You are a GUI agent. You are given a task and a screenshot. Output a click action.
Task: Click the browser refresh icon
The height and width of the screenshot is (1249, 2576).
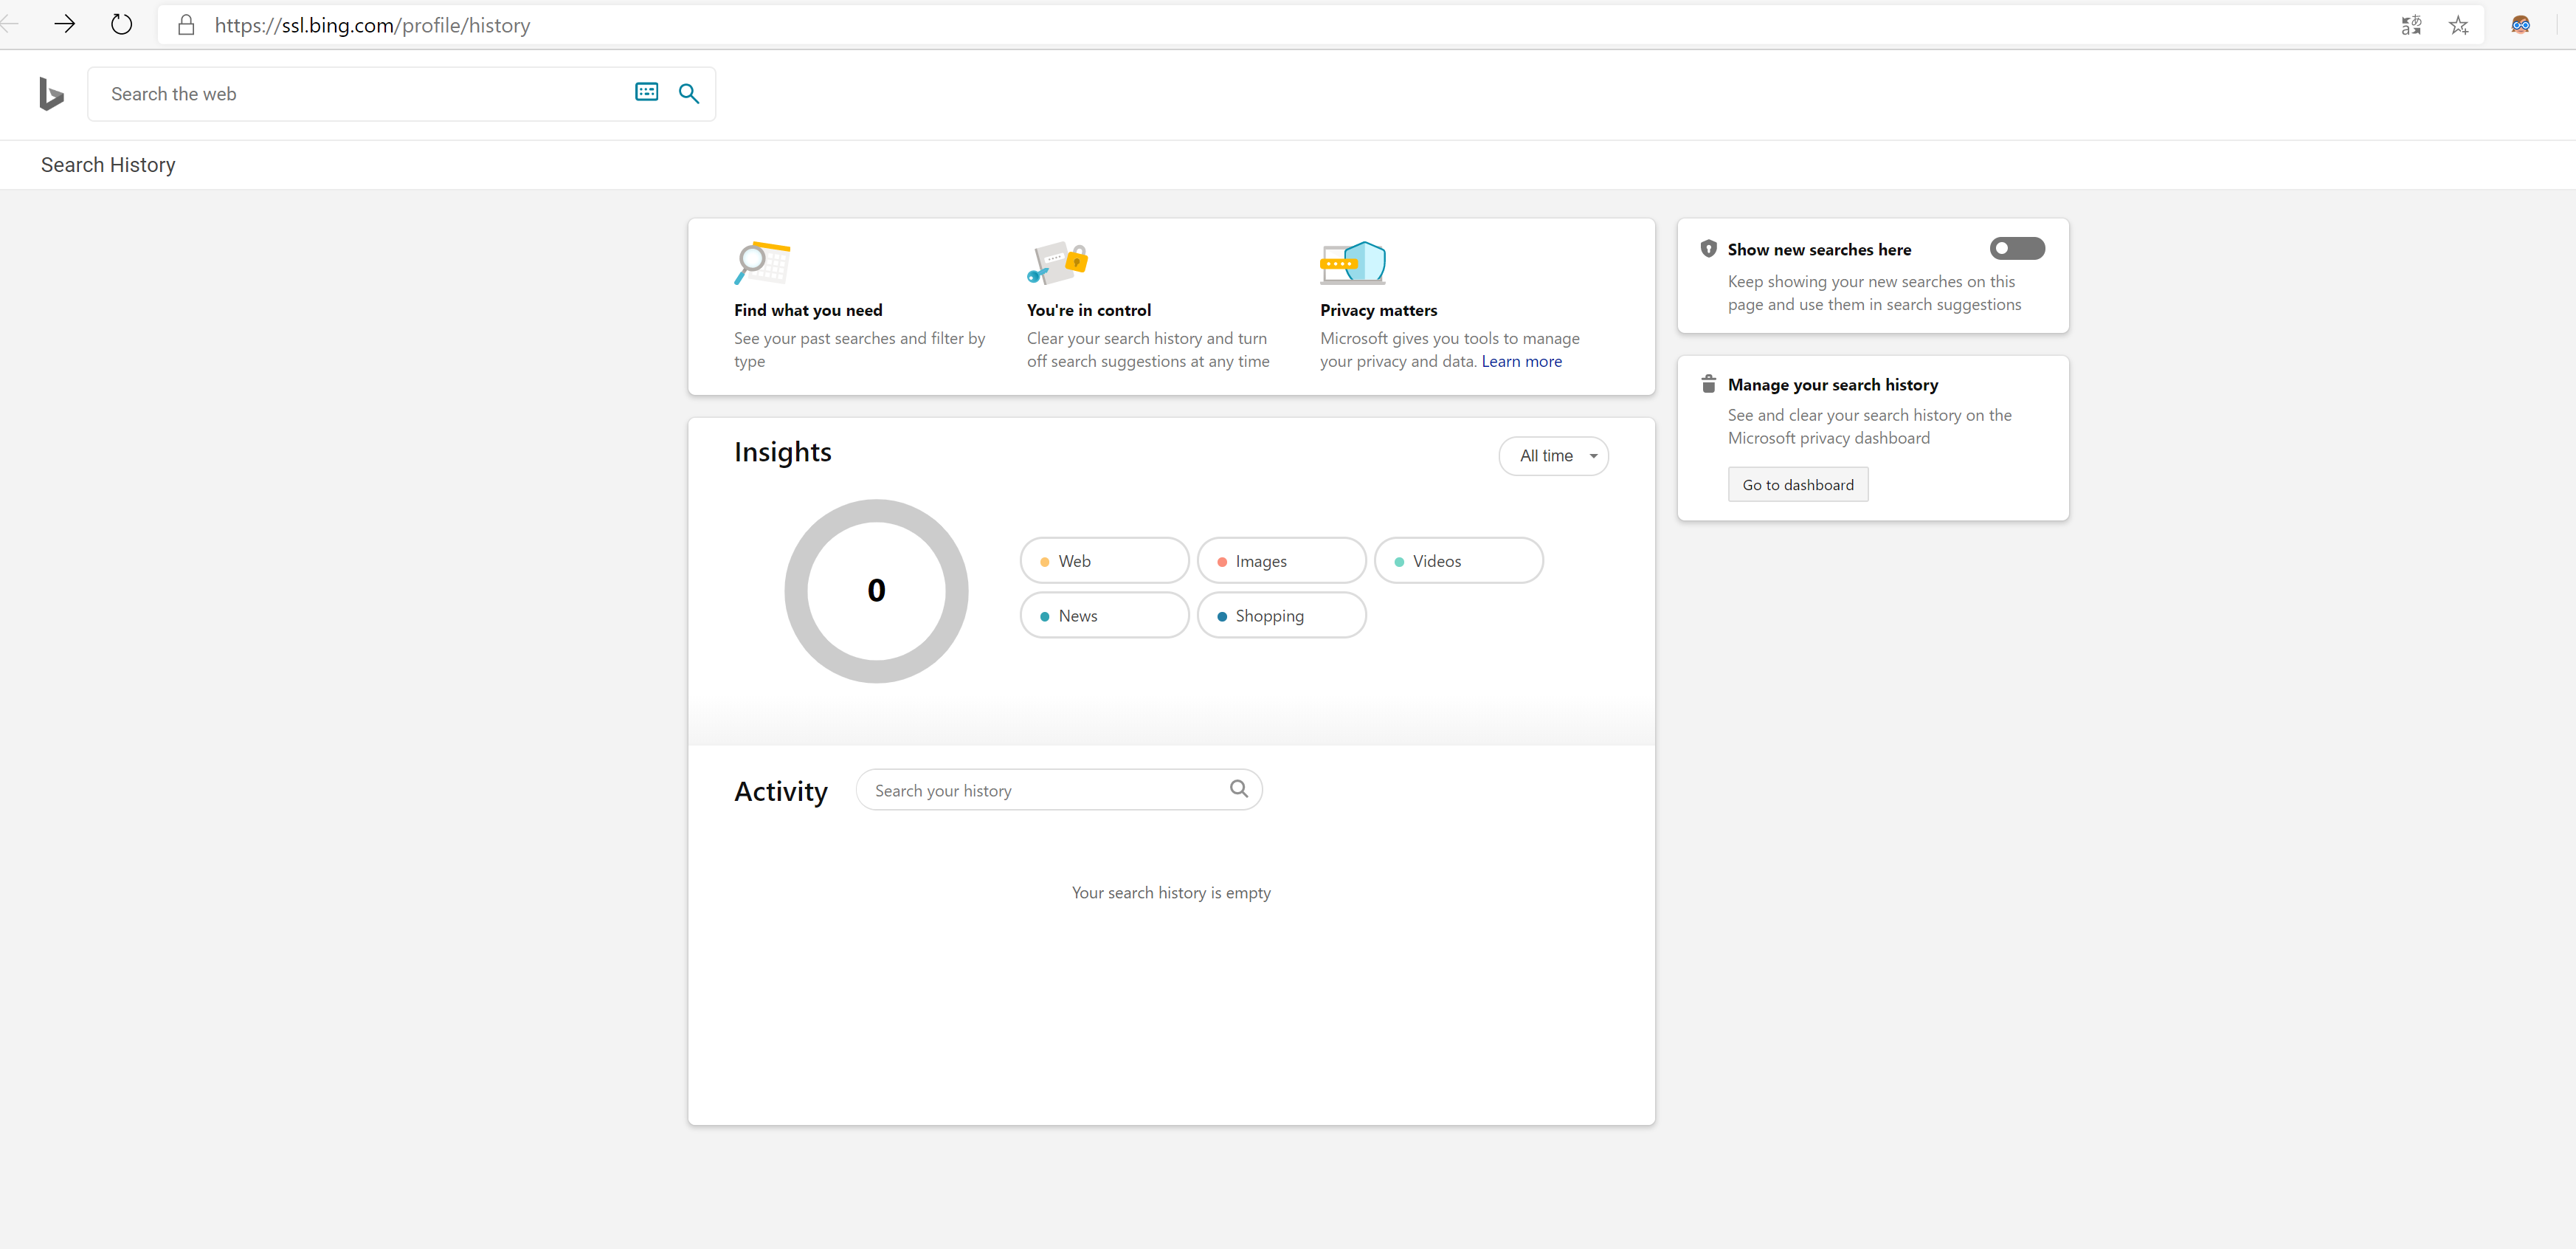click(121, 24)
